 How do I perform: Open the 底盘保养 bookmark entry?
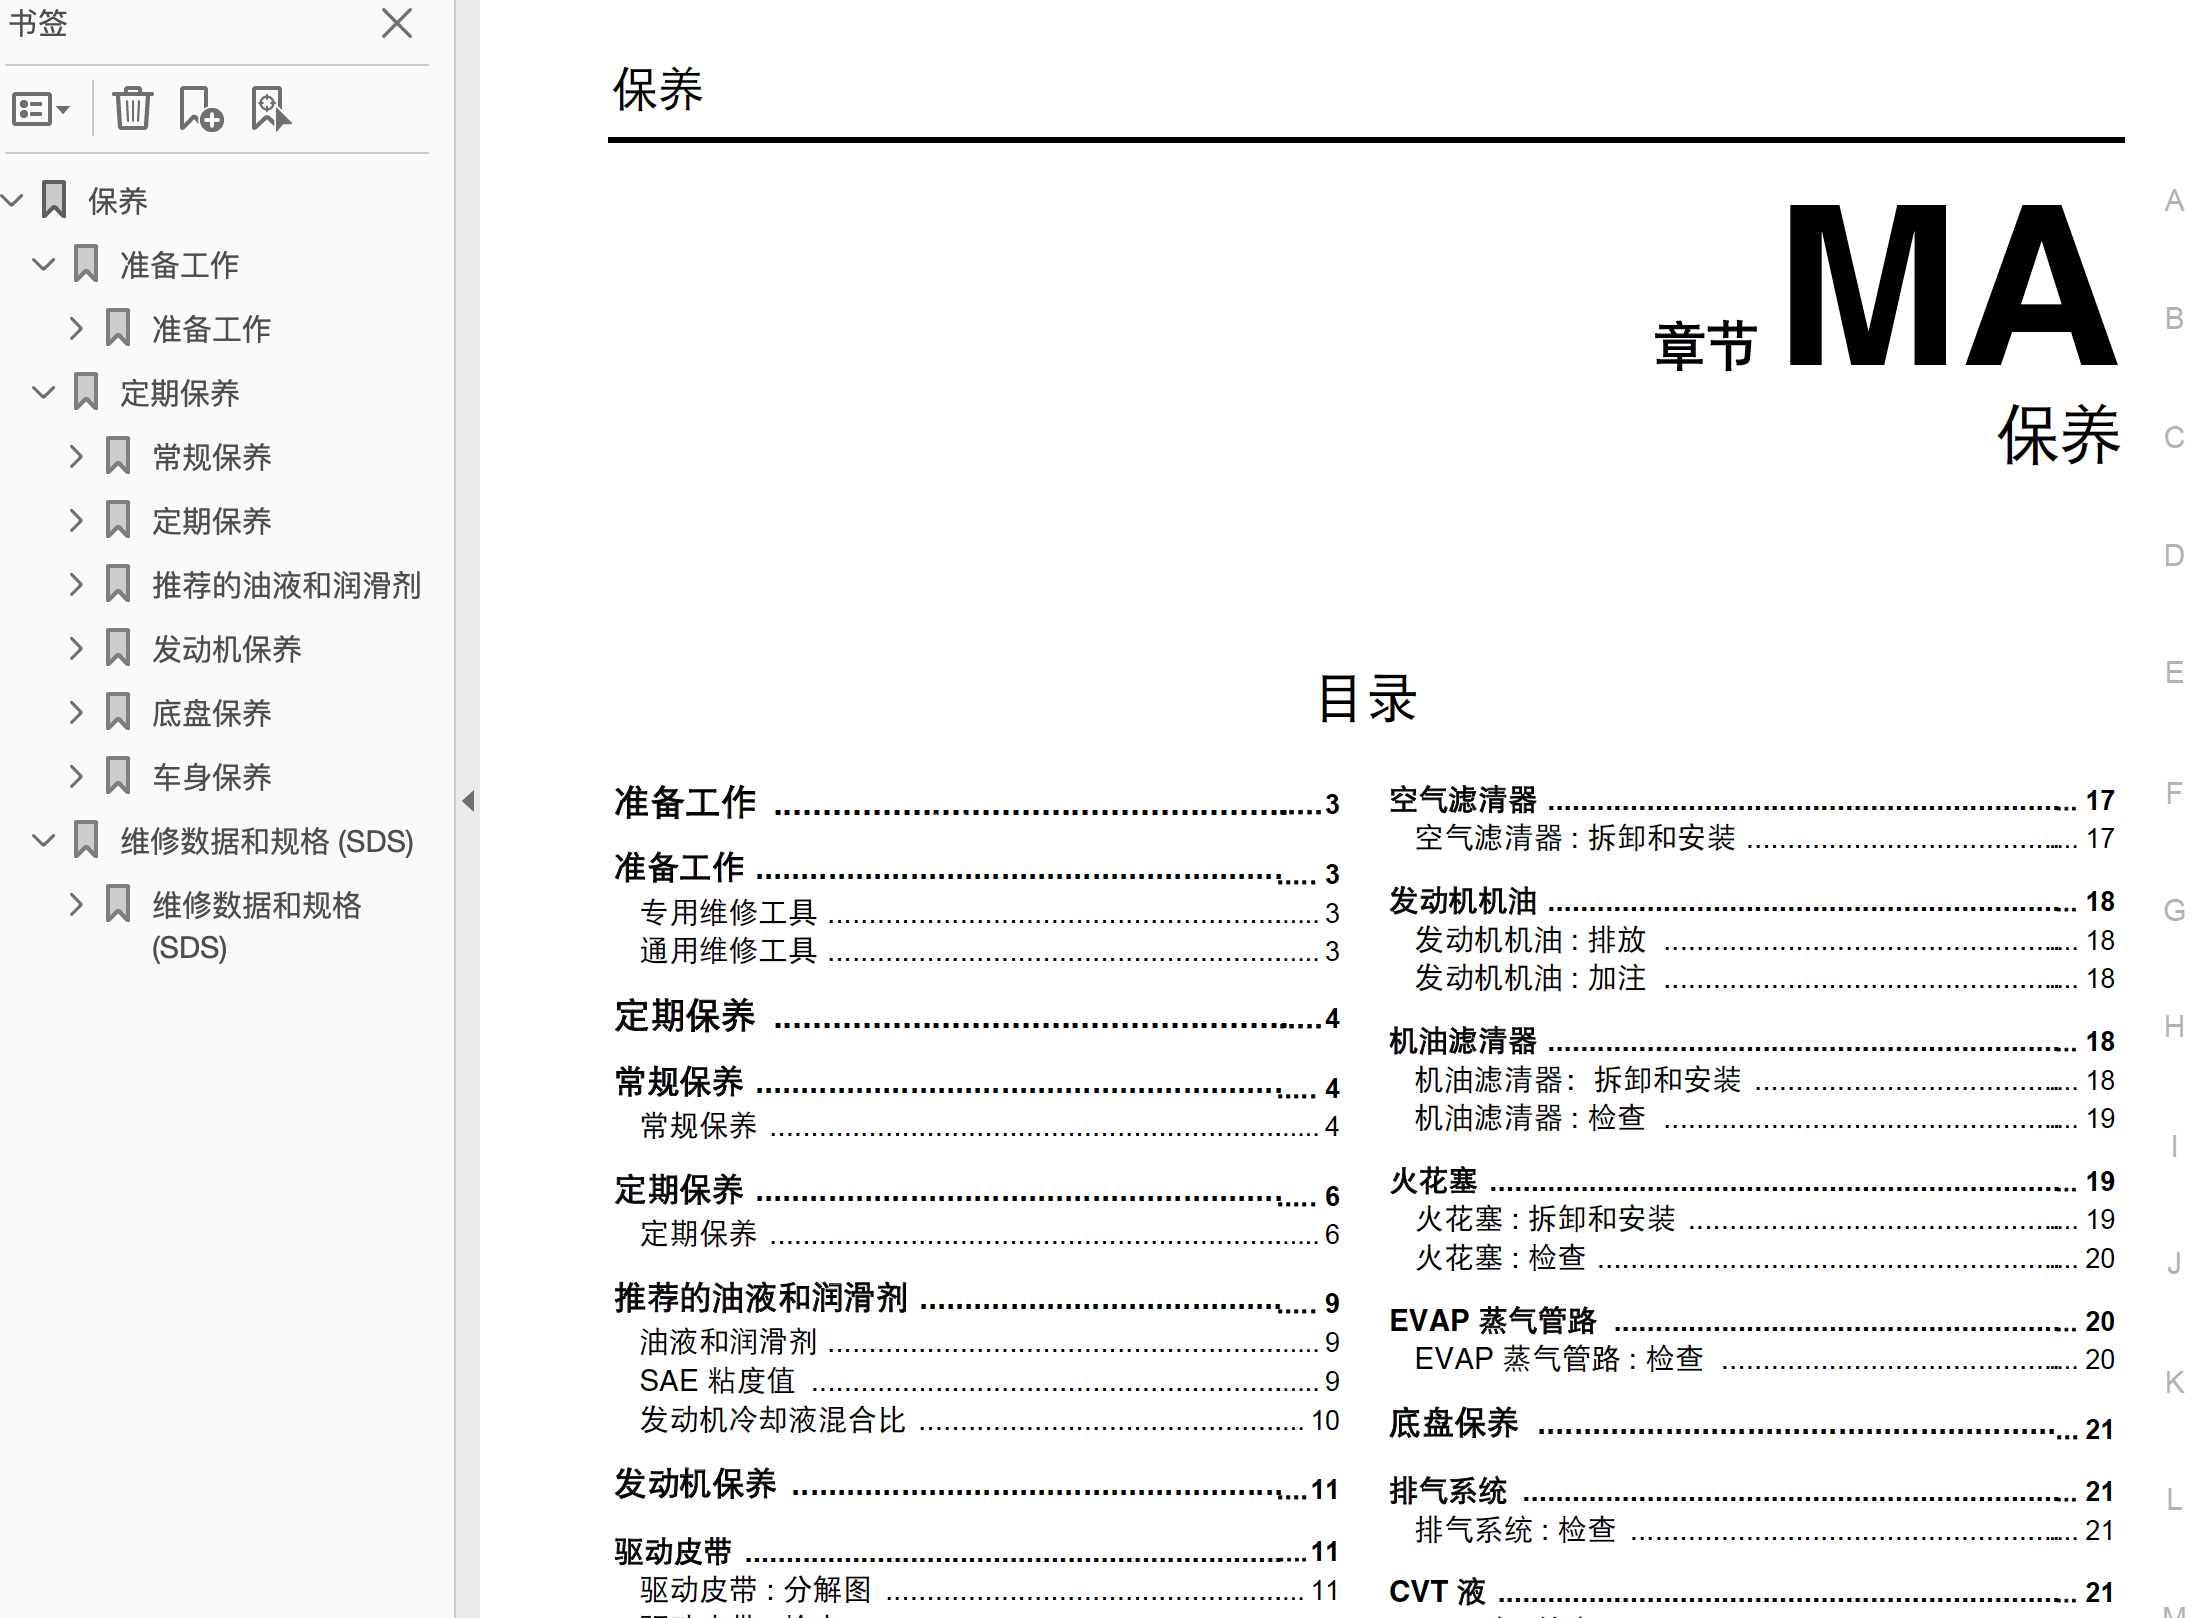212,713
